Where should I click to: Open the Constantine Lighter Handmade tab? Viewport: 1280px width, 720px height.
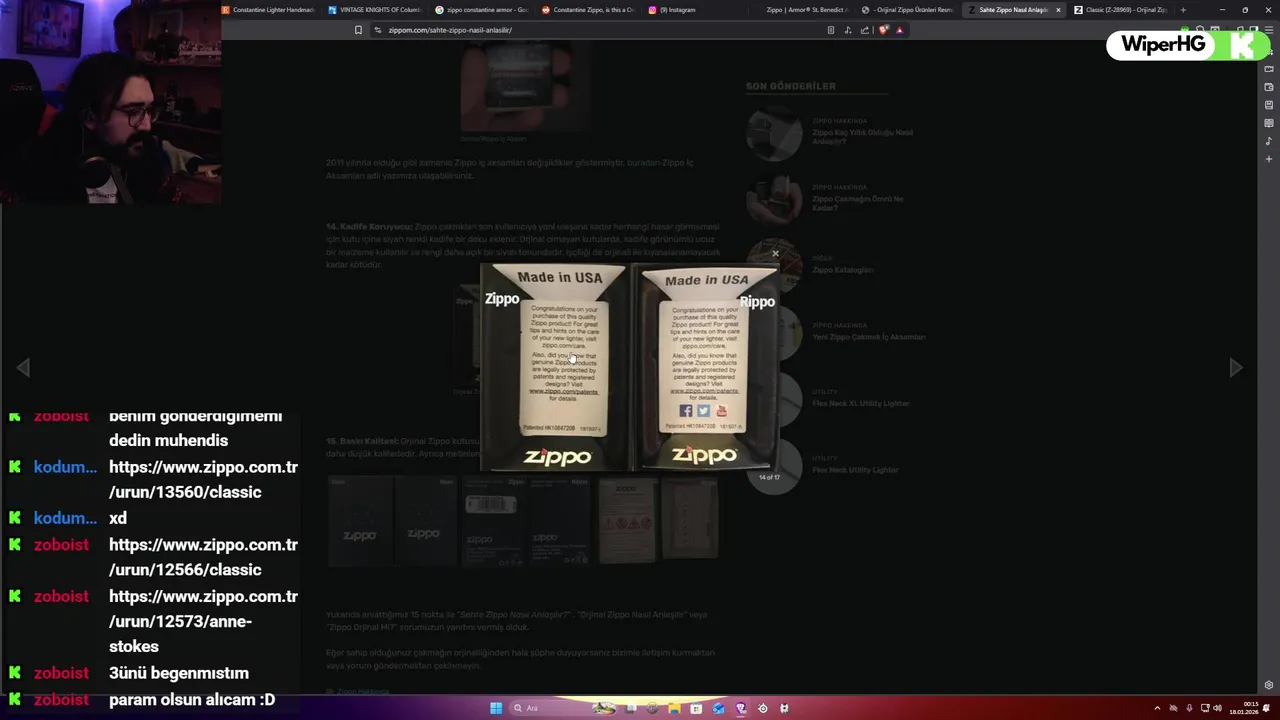point(268,10)
